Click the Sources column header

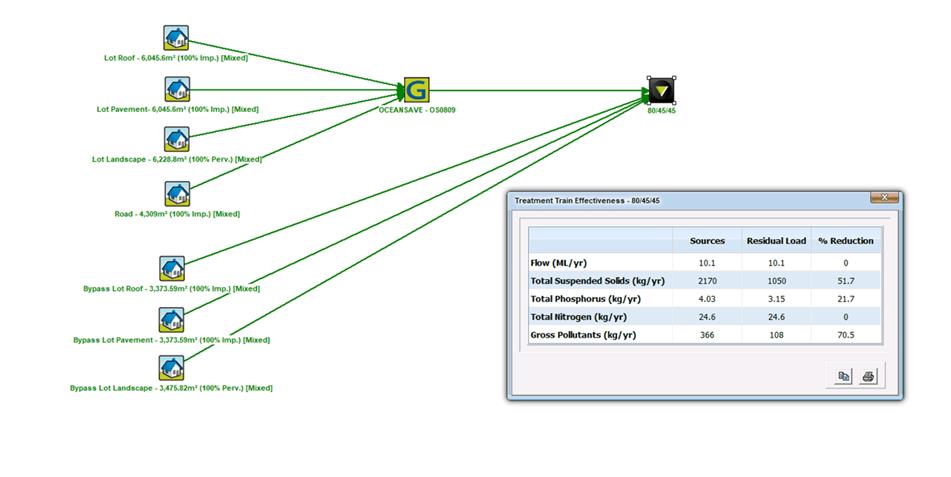point(707,241)
